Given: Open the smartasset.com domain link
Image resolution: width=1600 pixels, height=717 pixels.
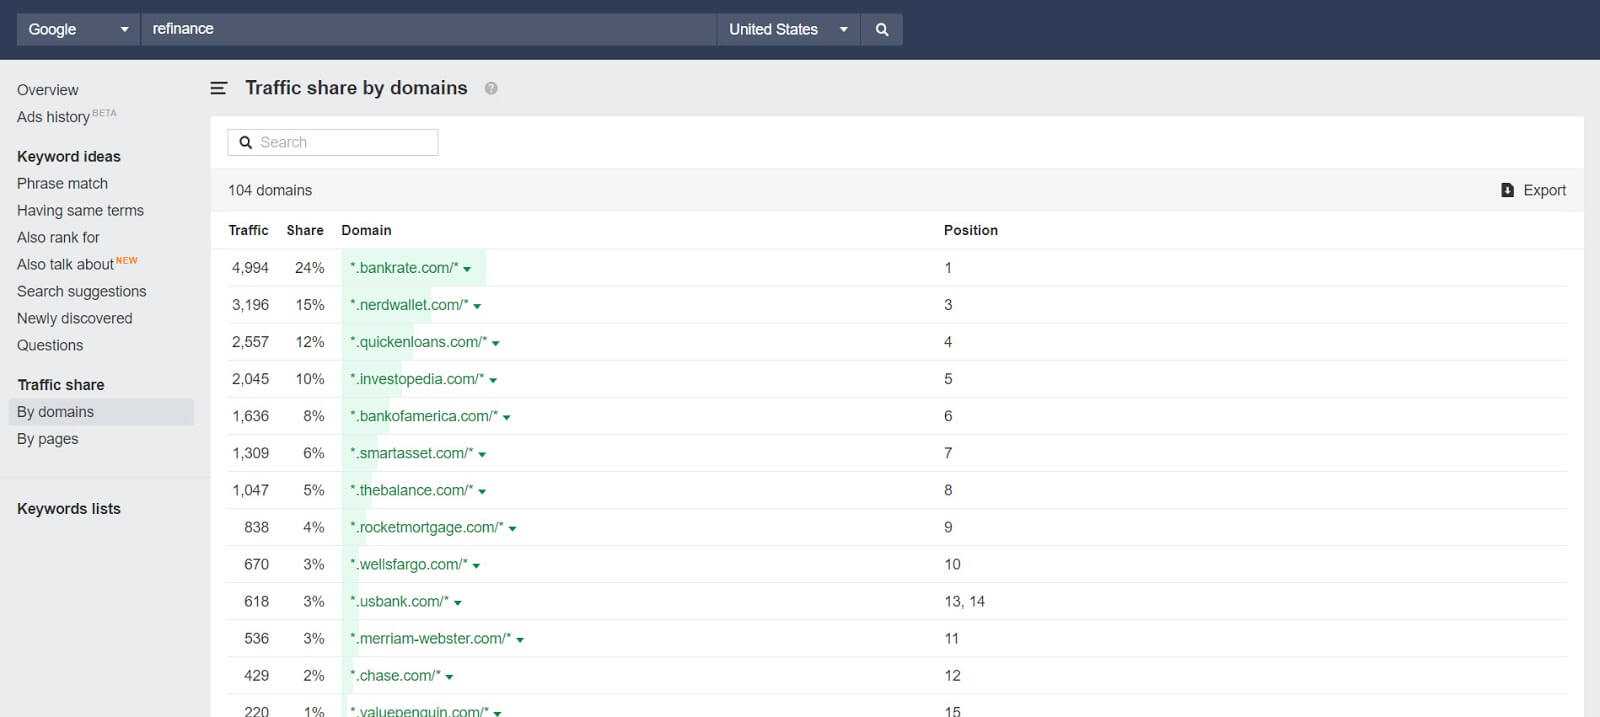Looking at the screenshot, I should tap(412, 453).
